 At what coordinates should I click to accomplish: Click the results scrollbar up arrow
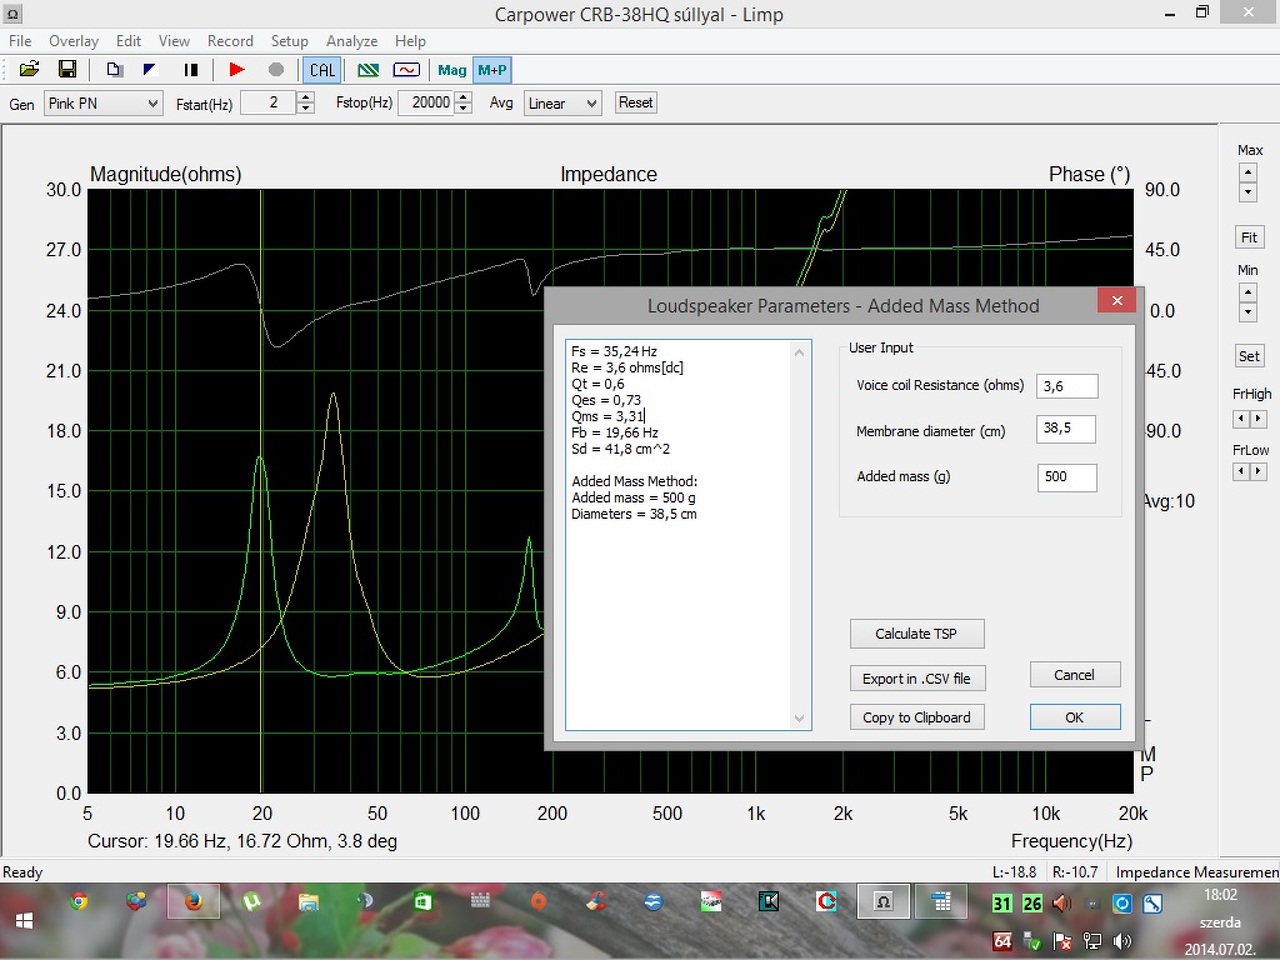tap(799, 352)
